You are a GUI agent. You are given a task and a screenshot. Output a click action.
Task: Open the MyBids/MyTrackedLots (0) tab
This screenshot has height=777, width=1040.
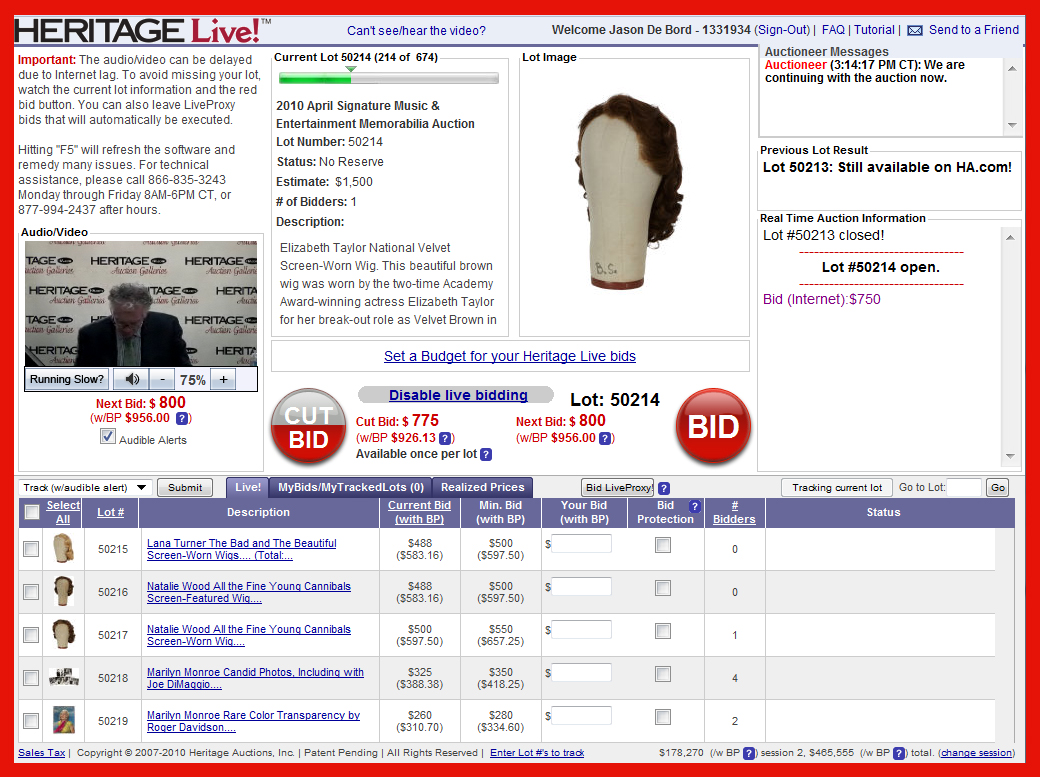(351, 487)
